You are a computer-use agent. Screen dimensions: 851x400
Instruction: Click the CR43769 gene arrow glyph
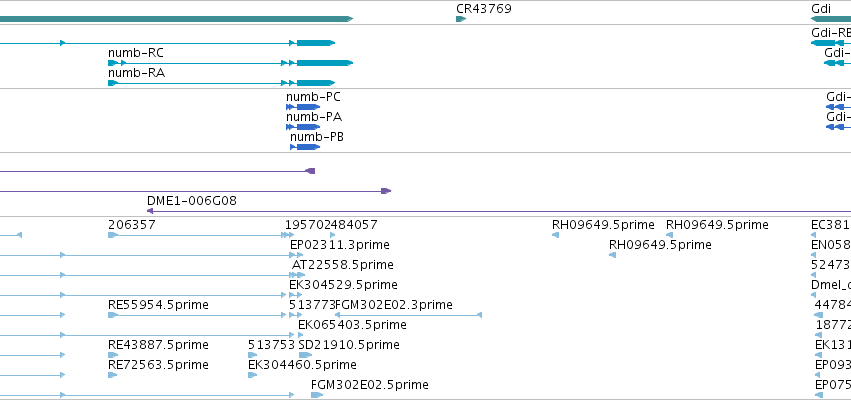[461, 19]
